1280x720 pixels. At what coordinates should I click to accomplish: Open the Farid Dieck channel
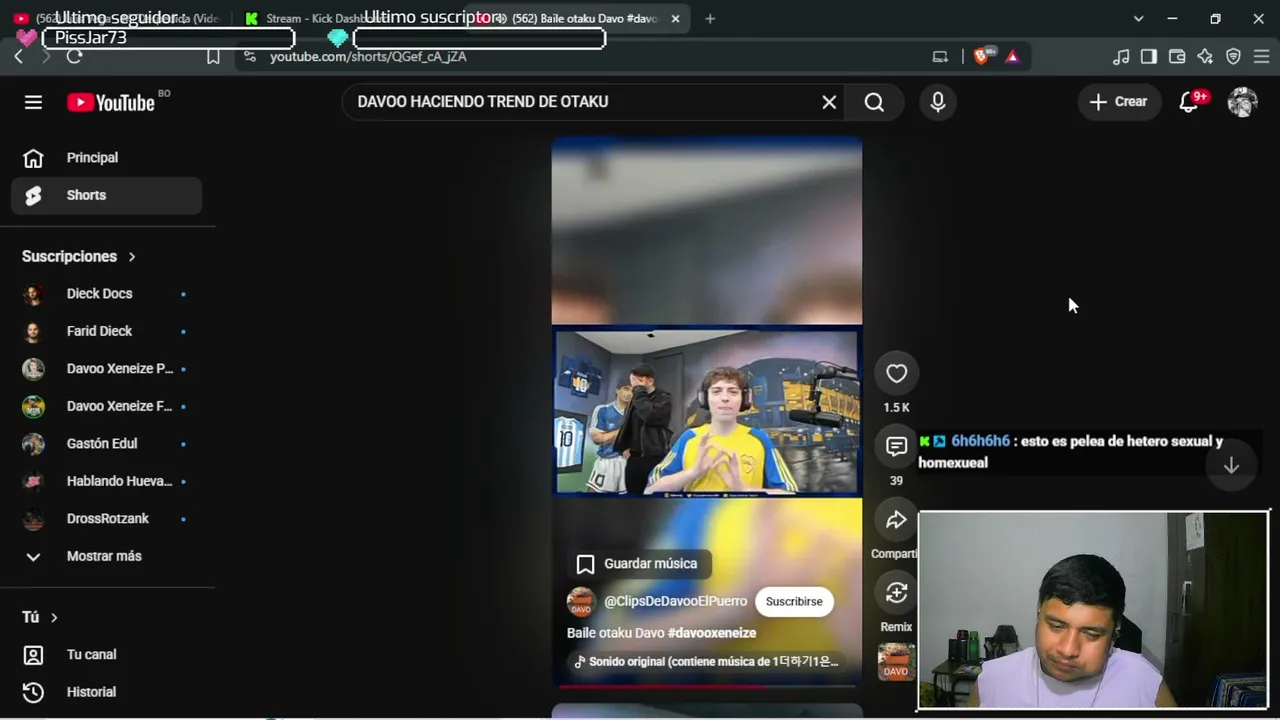(107, 331)
